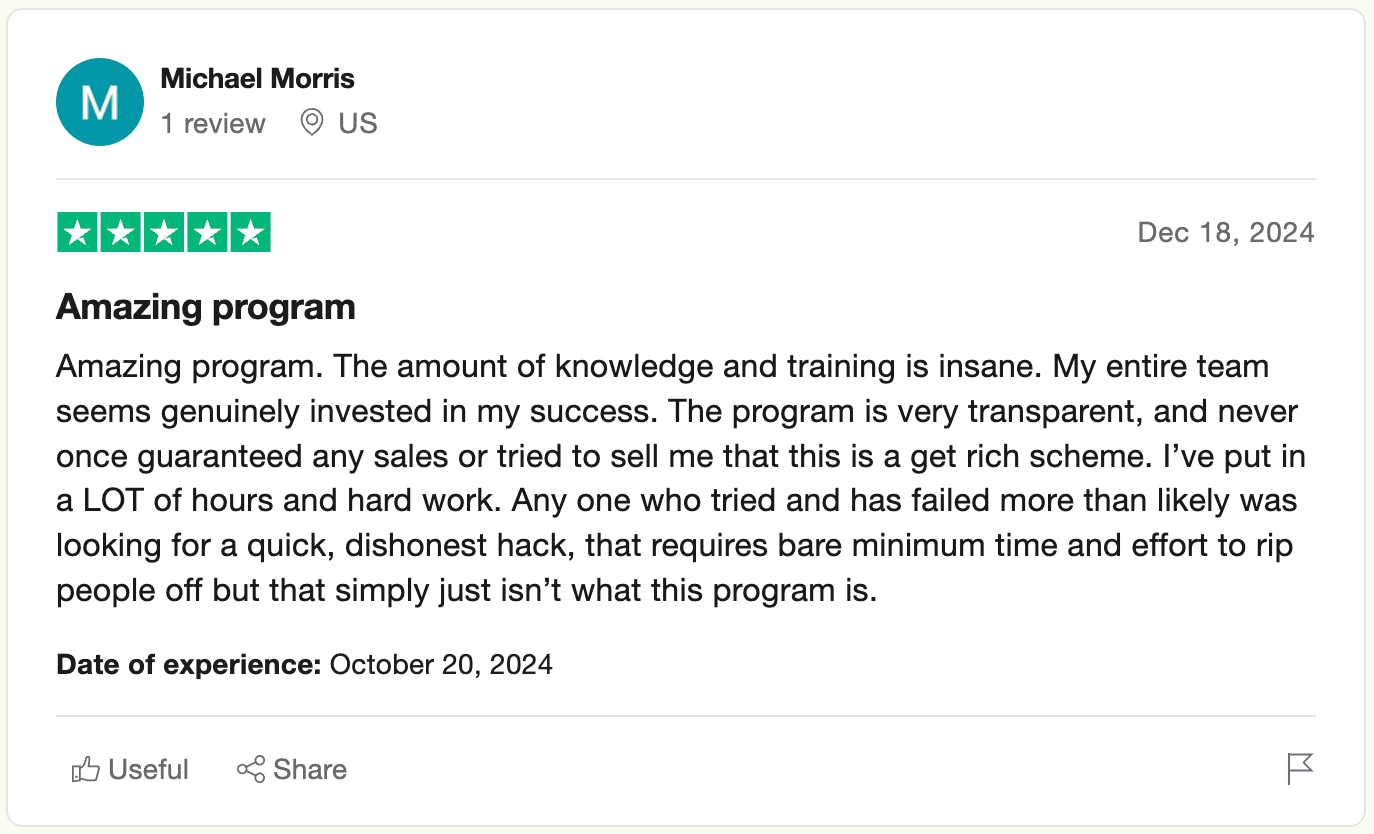Mark the review with the Useful label
The image size is (1374, 834).
pos(148,769)
